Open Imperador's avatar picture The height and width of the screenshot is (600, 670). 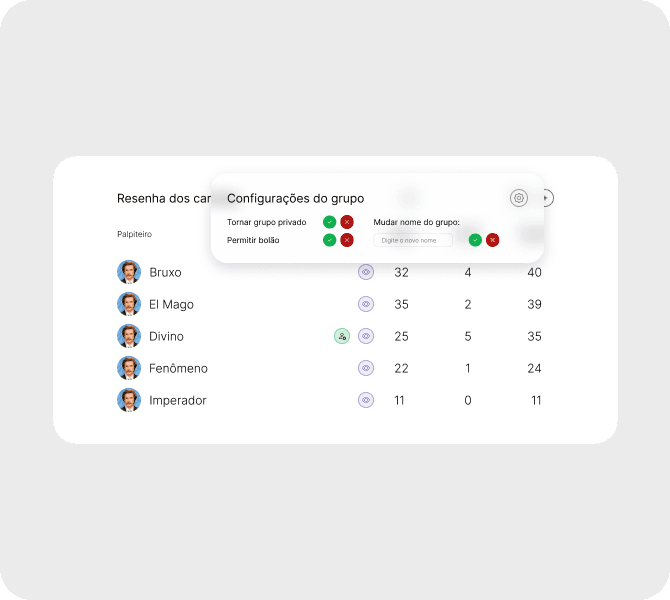pos(129,400)
